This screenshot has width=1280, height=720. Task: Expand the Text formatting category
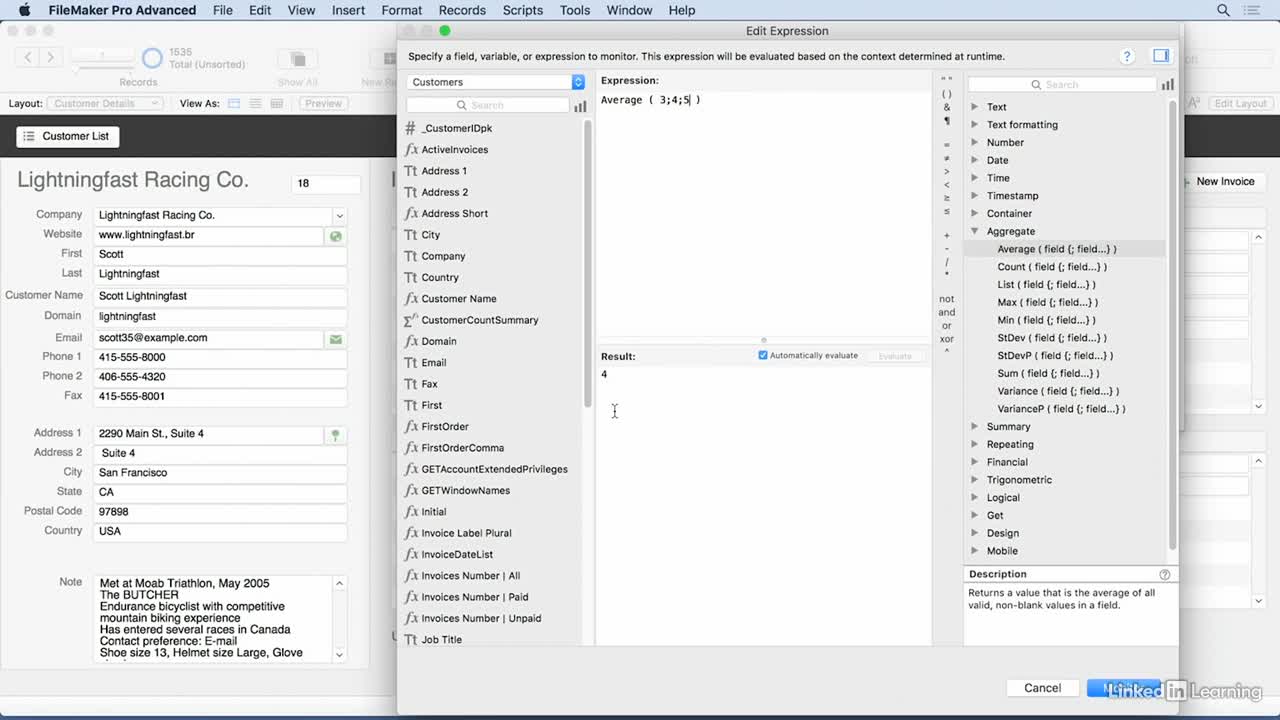[x=975, y=125]
